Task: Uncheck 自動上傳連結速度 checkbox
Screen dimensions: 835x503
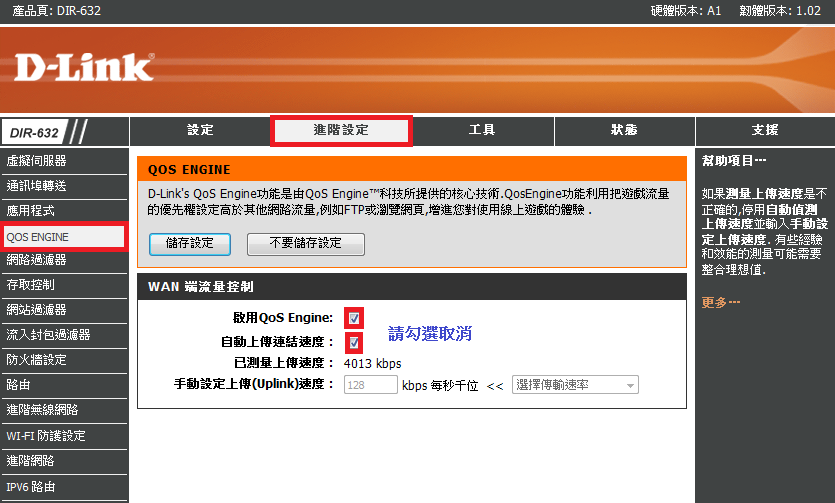Action: coord(354,343)
